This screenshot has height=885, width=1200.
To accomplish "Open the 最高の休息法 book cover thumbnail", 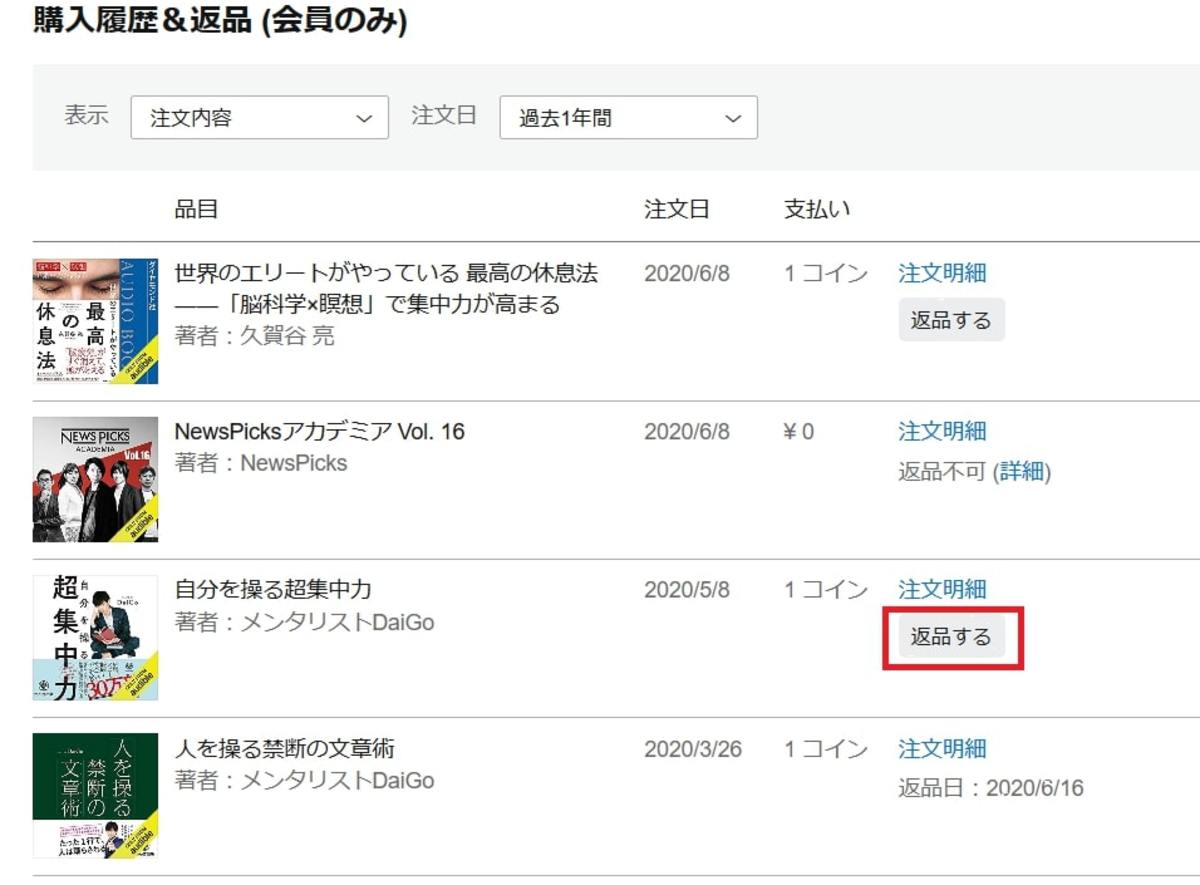I will click(x=95, y=321).
